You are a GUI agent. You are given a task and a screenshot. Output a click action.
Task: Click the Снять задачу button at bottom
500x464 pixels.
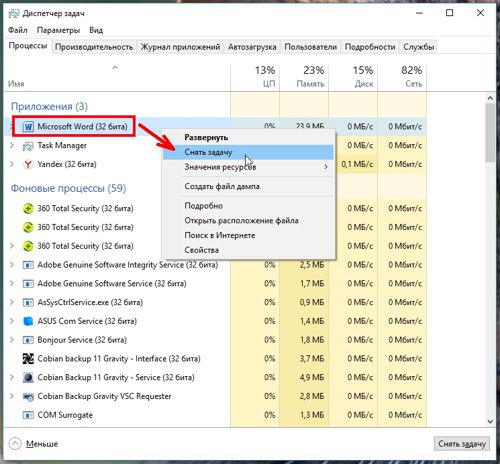(x=462, y=444)
